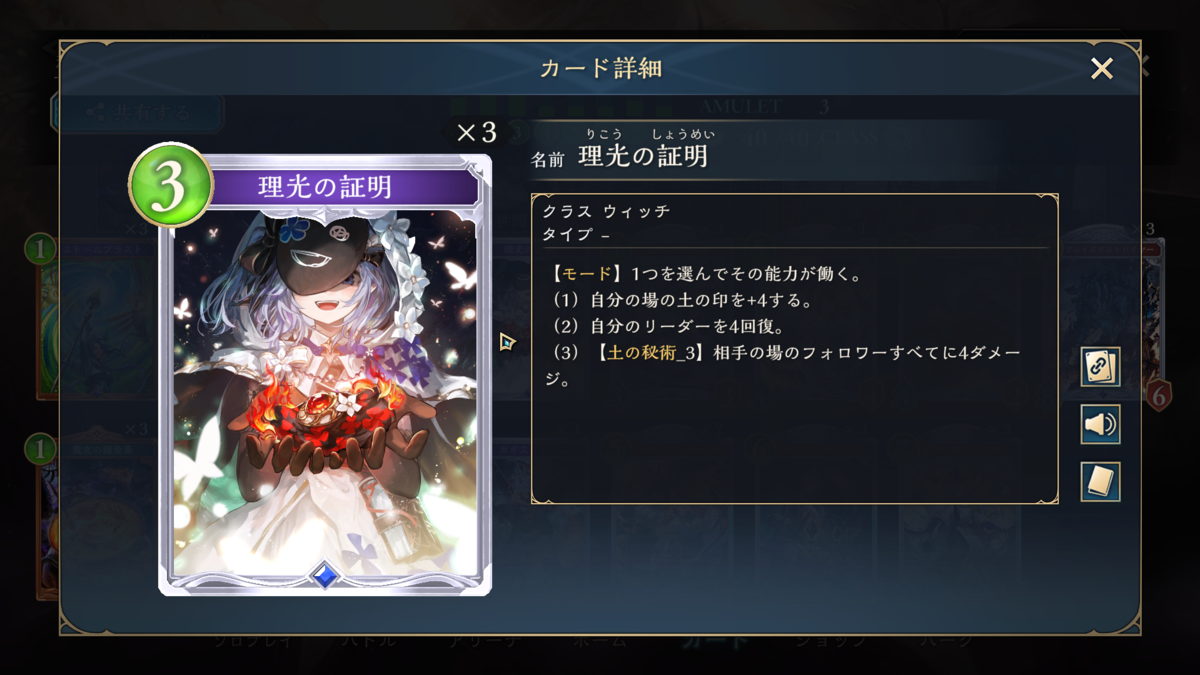Click the blue rarity gem at card bottom
Viewport: 1200px width, 675px height.
324,575
